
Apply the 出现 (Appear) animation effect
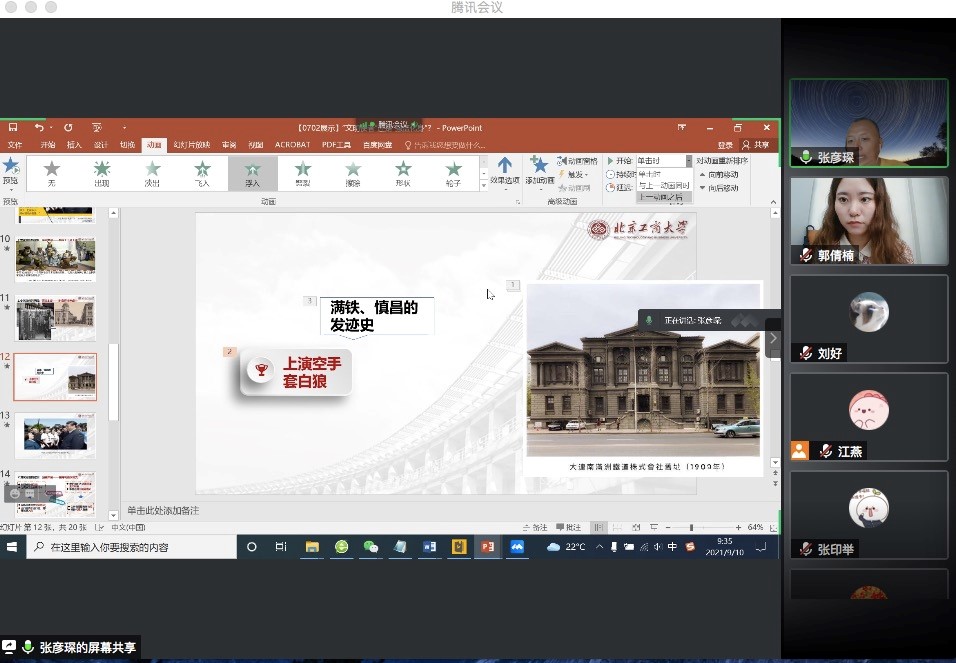[102, 172]
